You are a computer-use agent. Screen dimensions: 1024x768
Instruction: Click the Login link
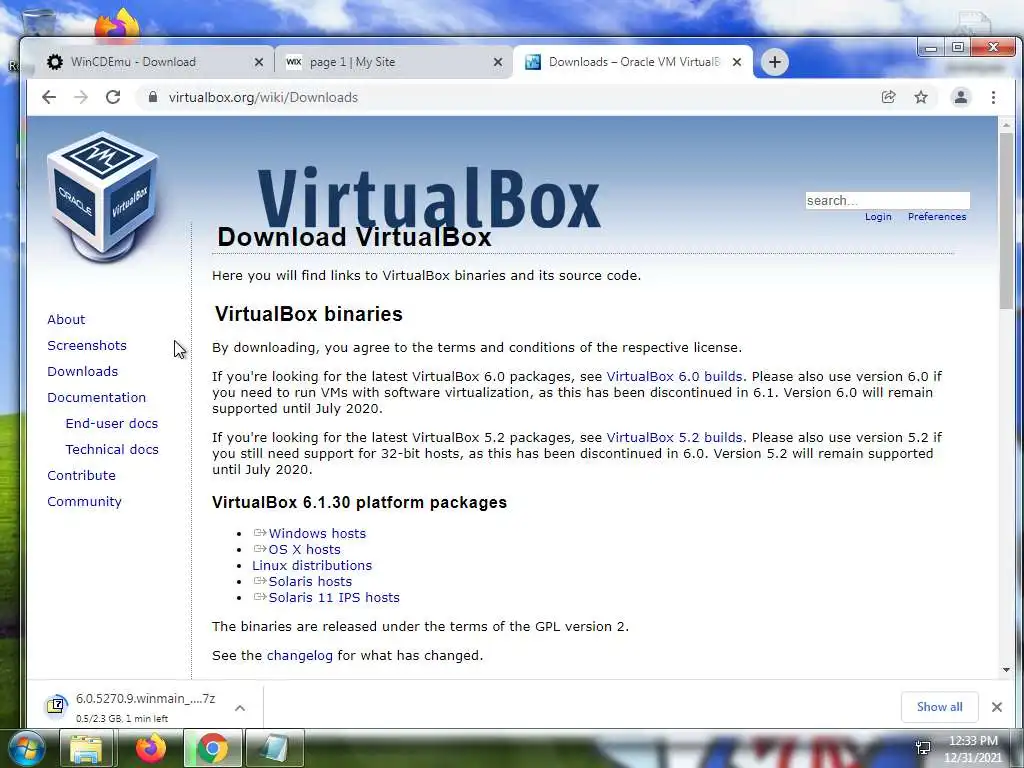tap(878, 217)
